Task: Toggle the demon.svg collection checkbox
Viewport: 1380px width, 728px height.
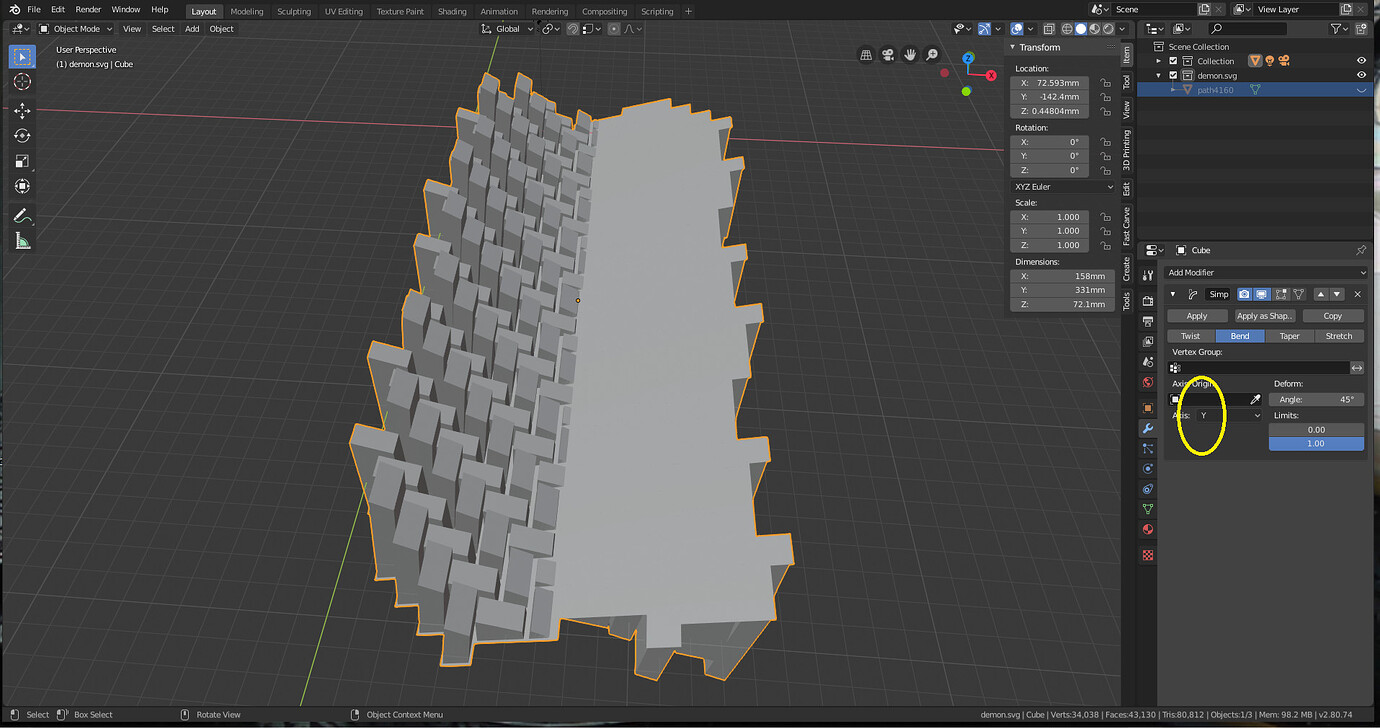Action: (x=1174, y=75)
